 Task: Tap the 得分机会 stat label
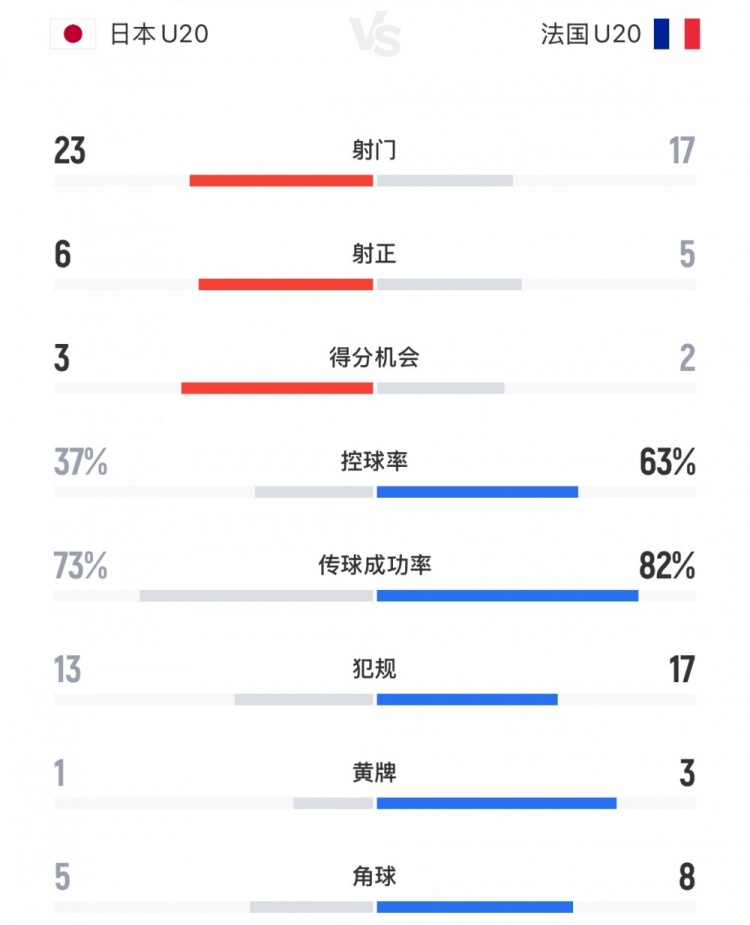point(375,358)
